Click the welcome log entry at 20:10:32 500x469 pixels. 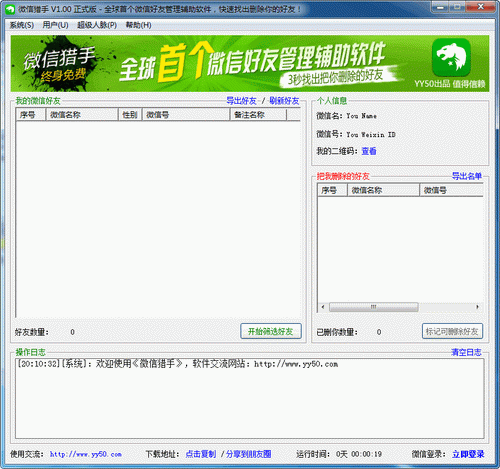point(178,364)
